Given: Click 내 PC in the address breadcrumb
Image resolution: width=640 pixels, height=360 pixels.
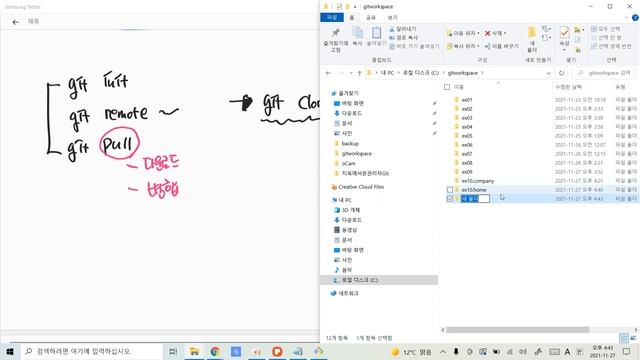Looking at the screenshot, I should click(387, 73).
